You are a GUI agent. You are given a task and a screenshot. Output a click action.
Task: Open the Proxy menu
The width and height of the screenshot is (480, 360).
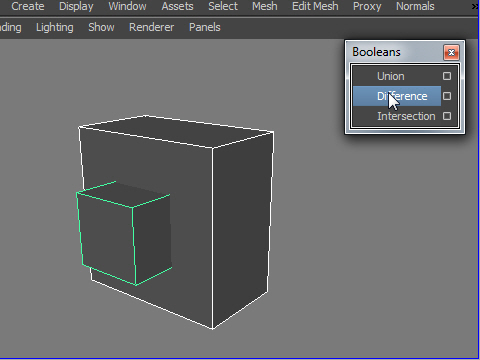[367, 7]
